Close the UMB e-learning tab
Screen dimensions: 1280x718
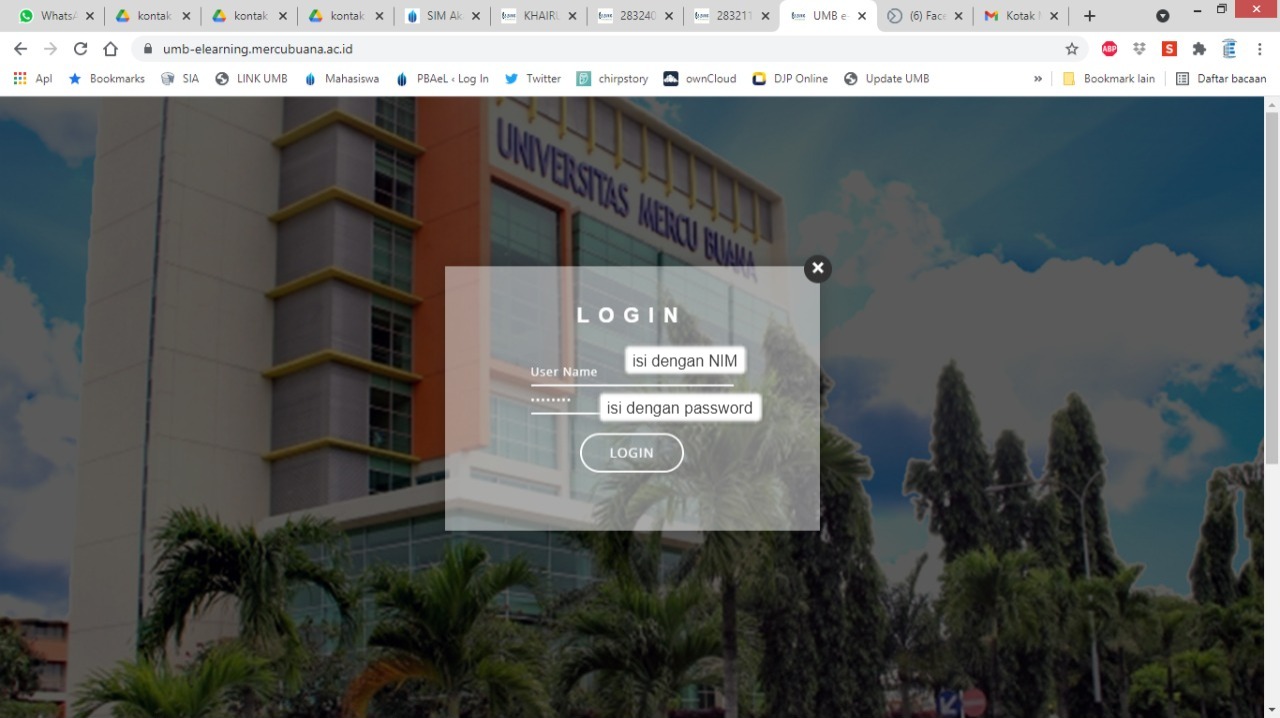(862, 16)
